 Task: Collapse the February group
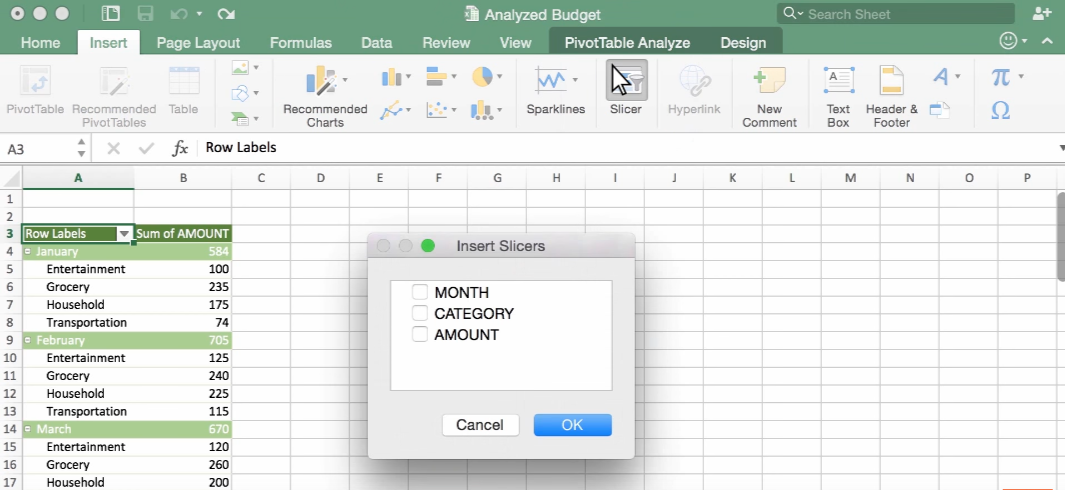pos(28,340)
